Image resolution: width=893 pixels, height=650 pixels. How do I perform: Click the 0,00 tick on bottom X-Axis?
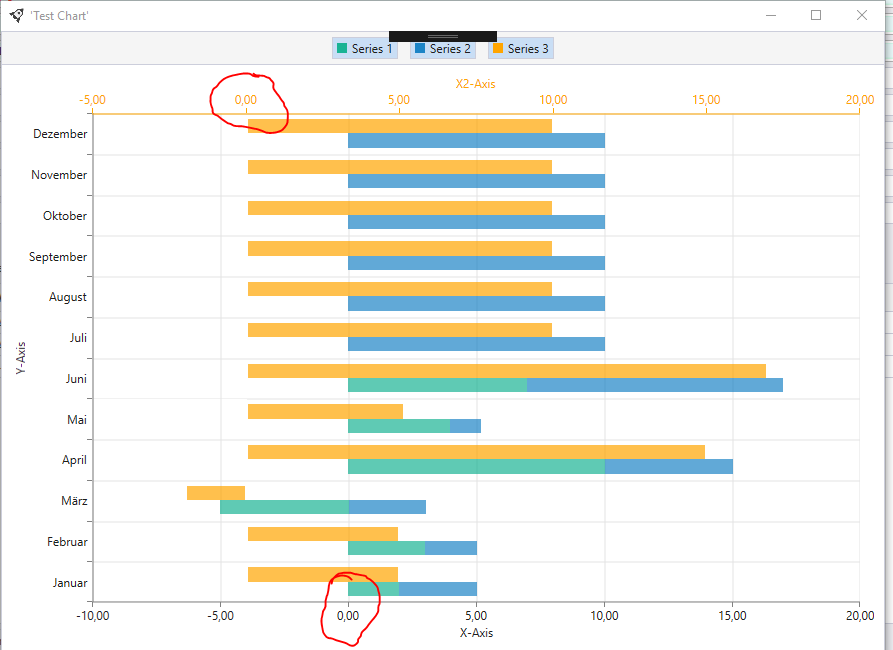(x=348, y=616)
